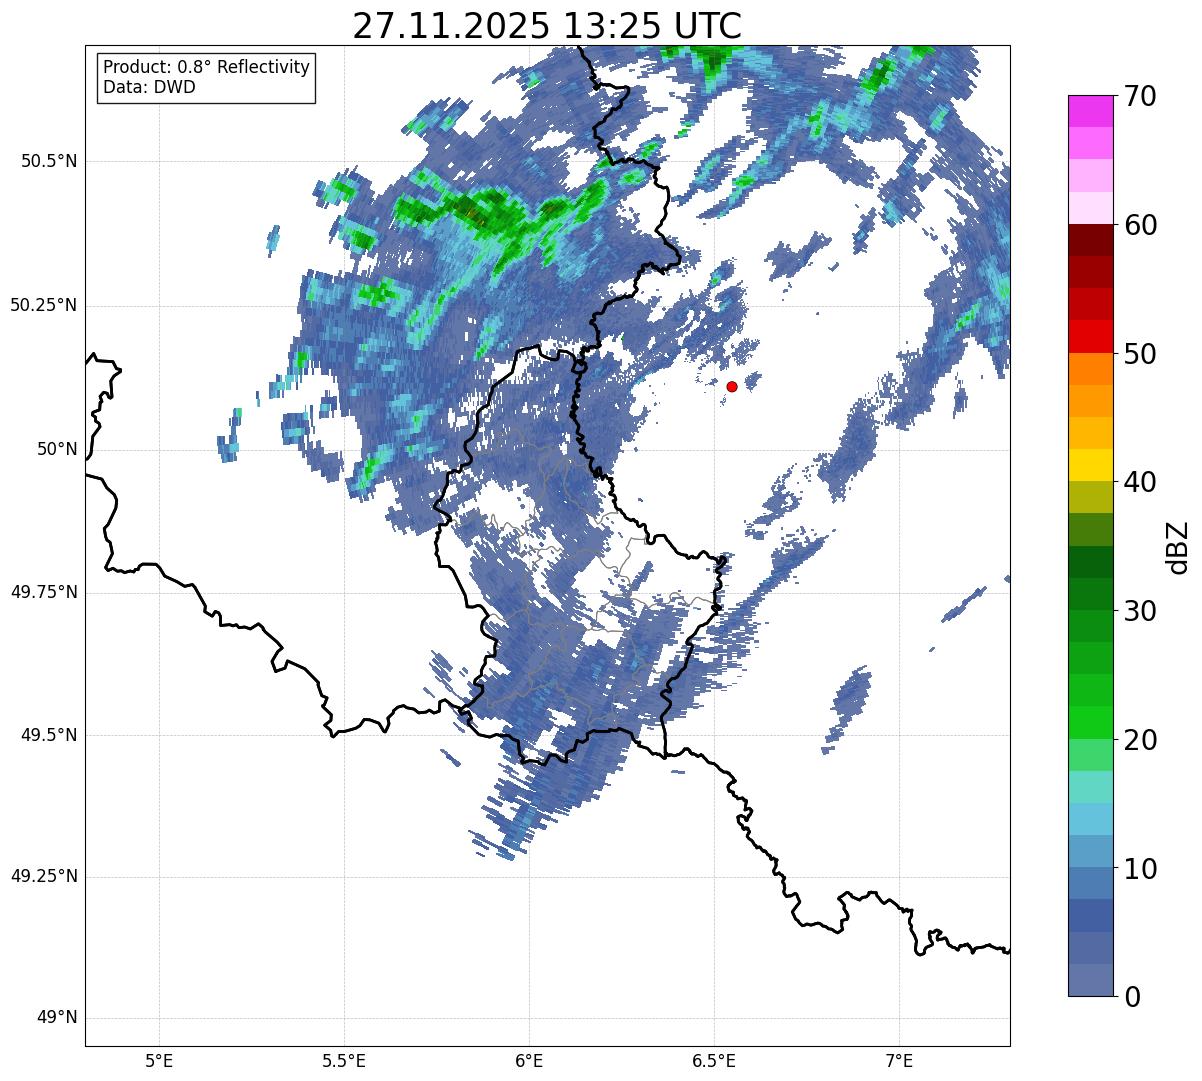Click the 5.5°E longitude label
This screenshot has width=1202, height=1081.
(344, 1060)
